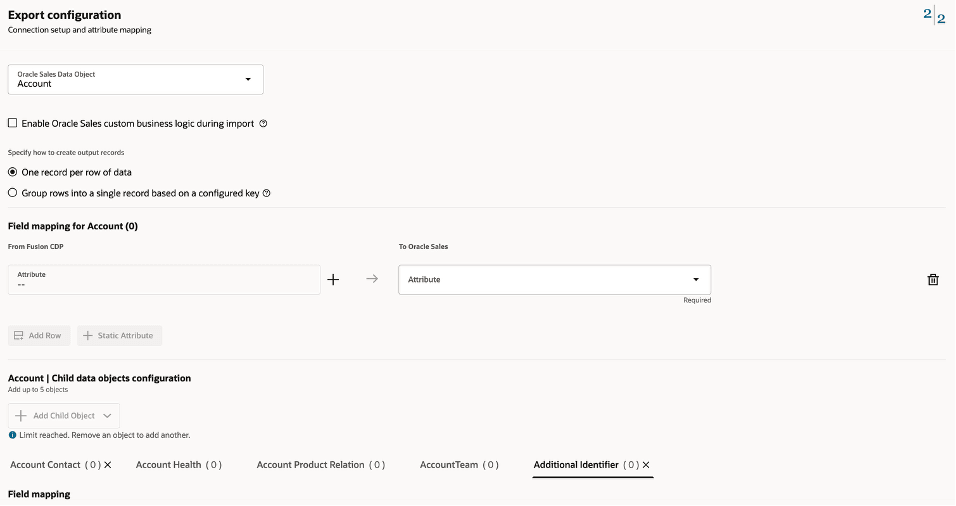
Task: Click the Static Attribute button
Action: [120, 336]
